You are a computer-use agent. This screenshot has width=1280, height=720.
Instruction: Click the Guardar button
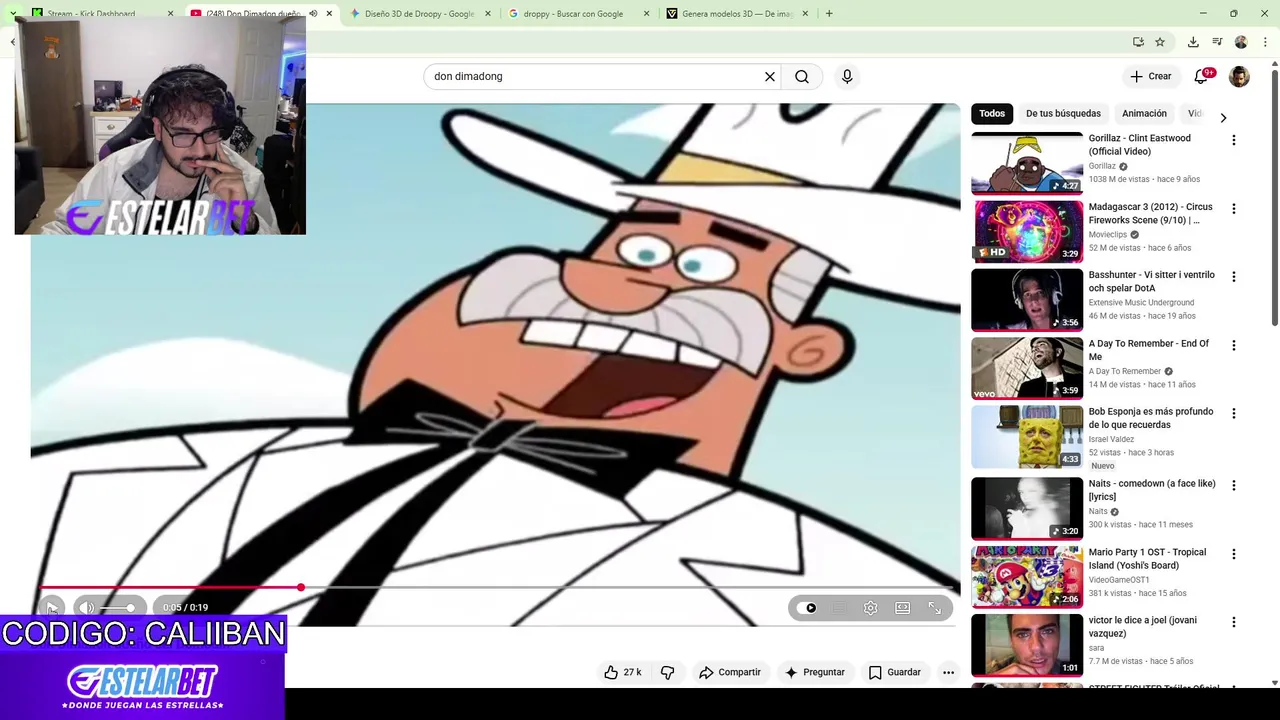tap(894, 672)
